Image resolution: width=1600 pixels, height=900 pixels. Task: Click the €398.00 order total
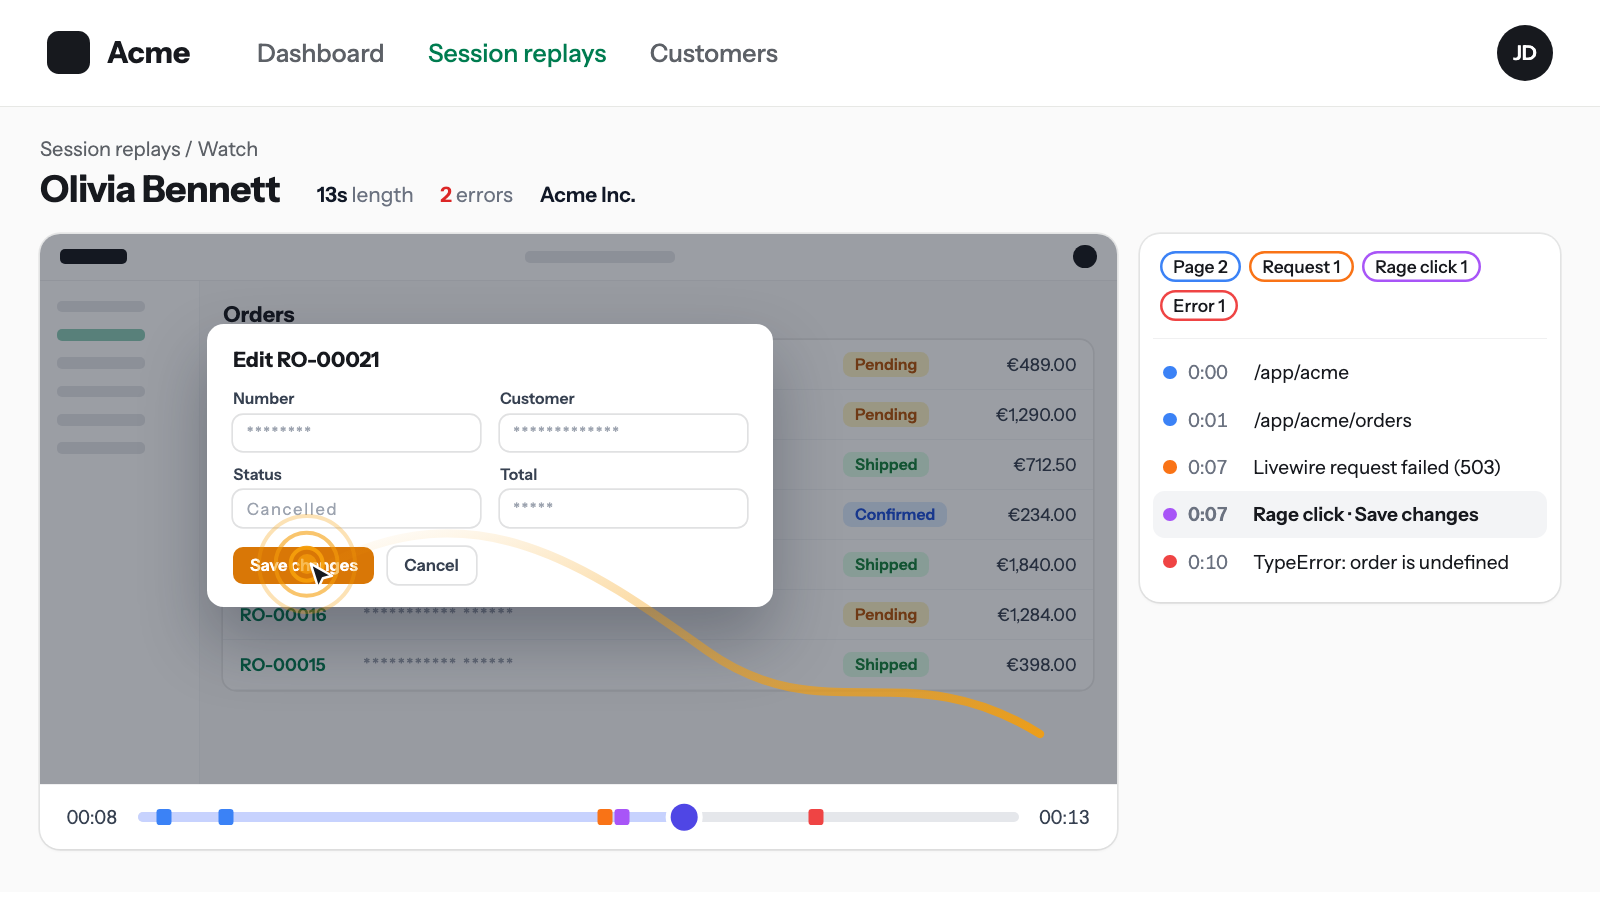click(1041, 664)
